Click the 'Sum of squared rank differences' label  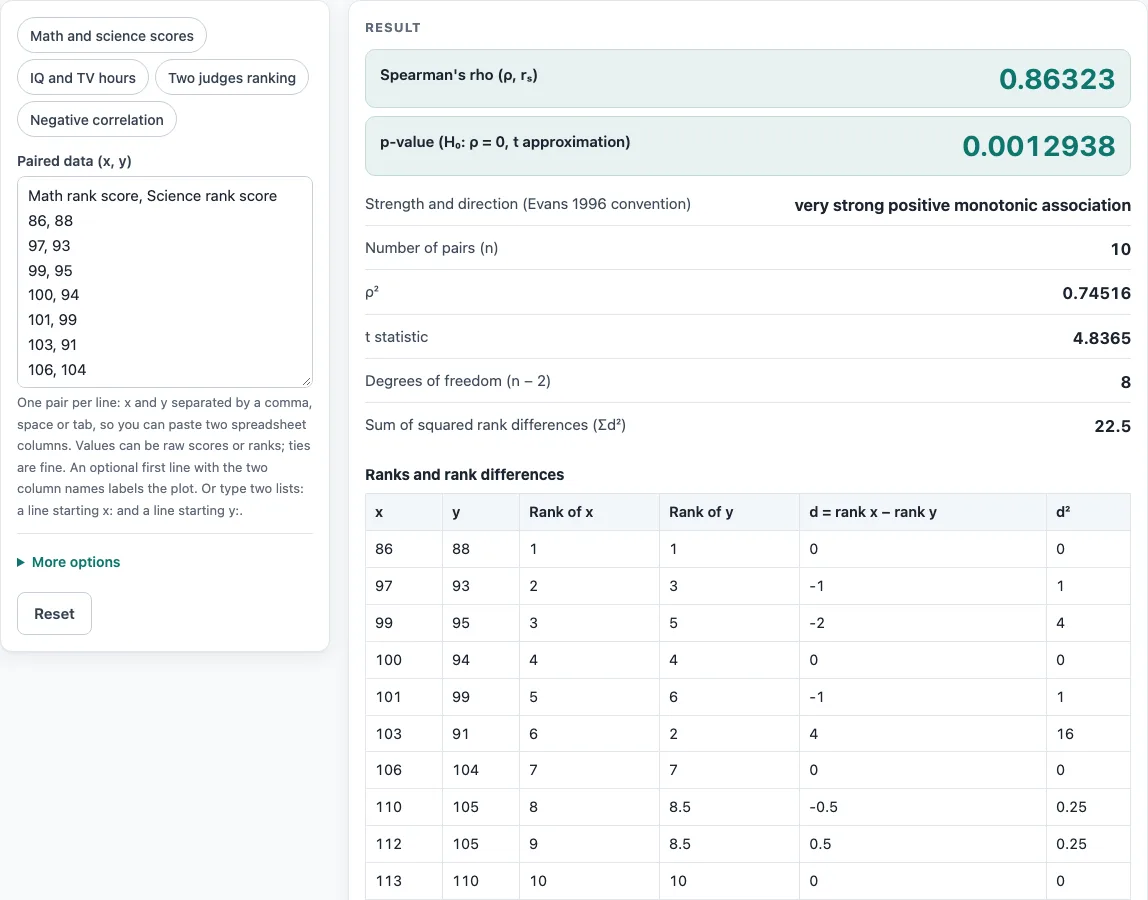tap(495, 425)
